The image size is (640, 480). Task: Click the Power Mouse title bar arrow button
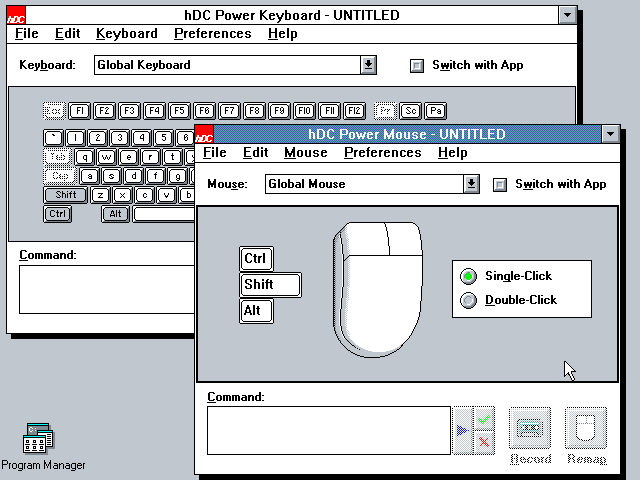610,134
